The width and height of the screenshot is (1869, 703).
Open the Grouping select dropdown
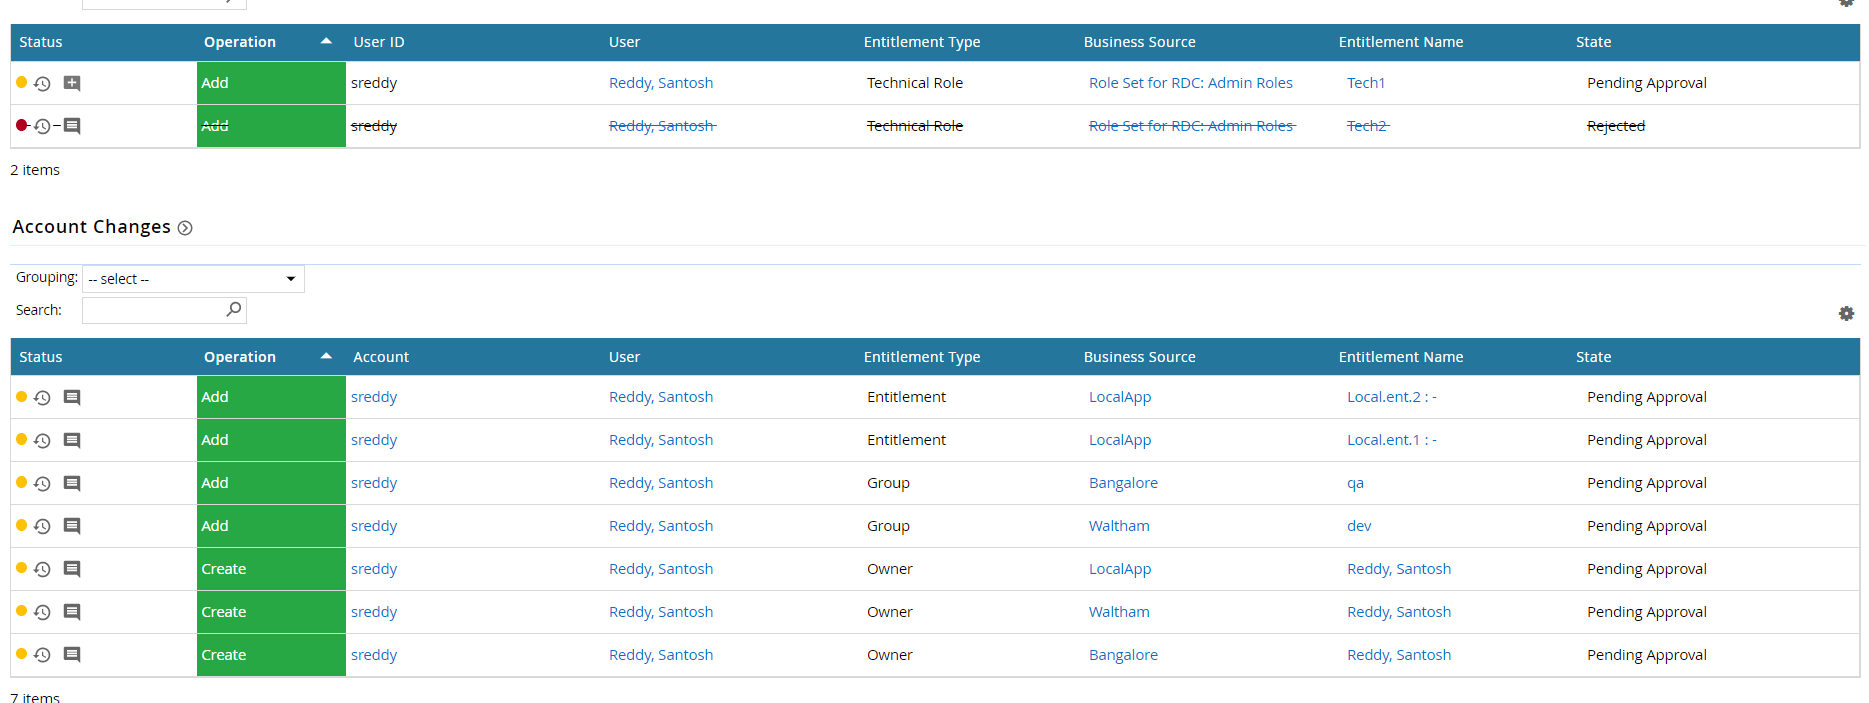[193, 279]
